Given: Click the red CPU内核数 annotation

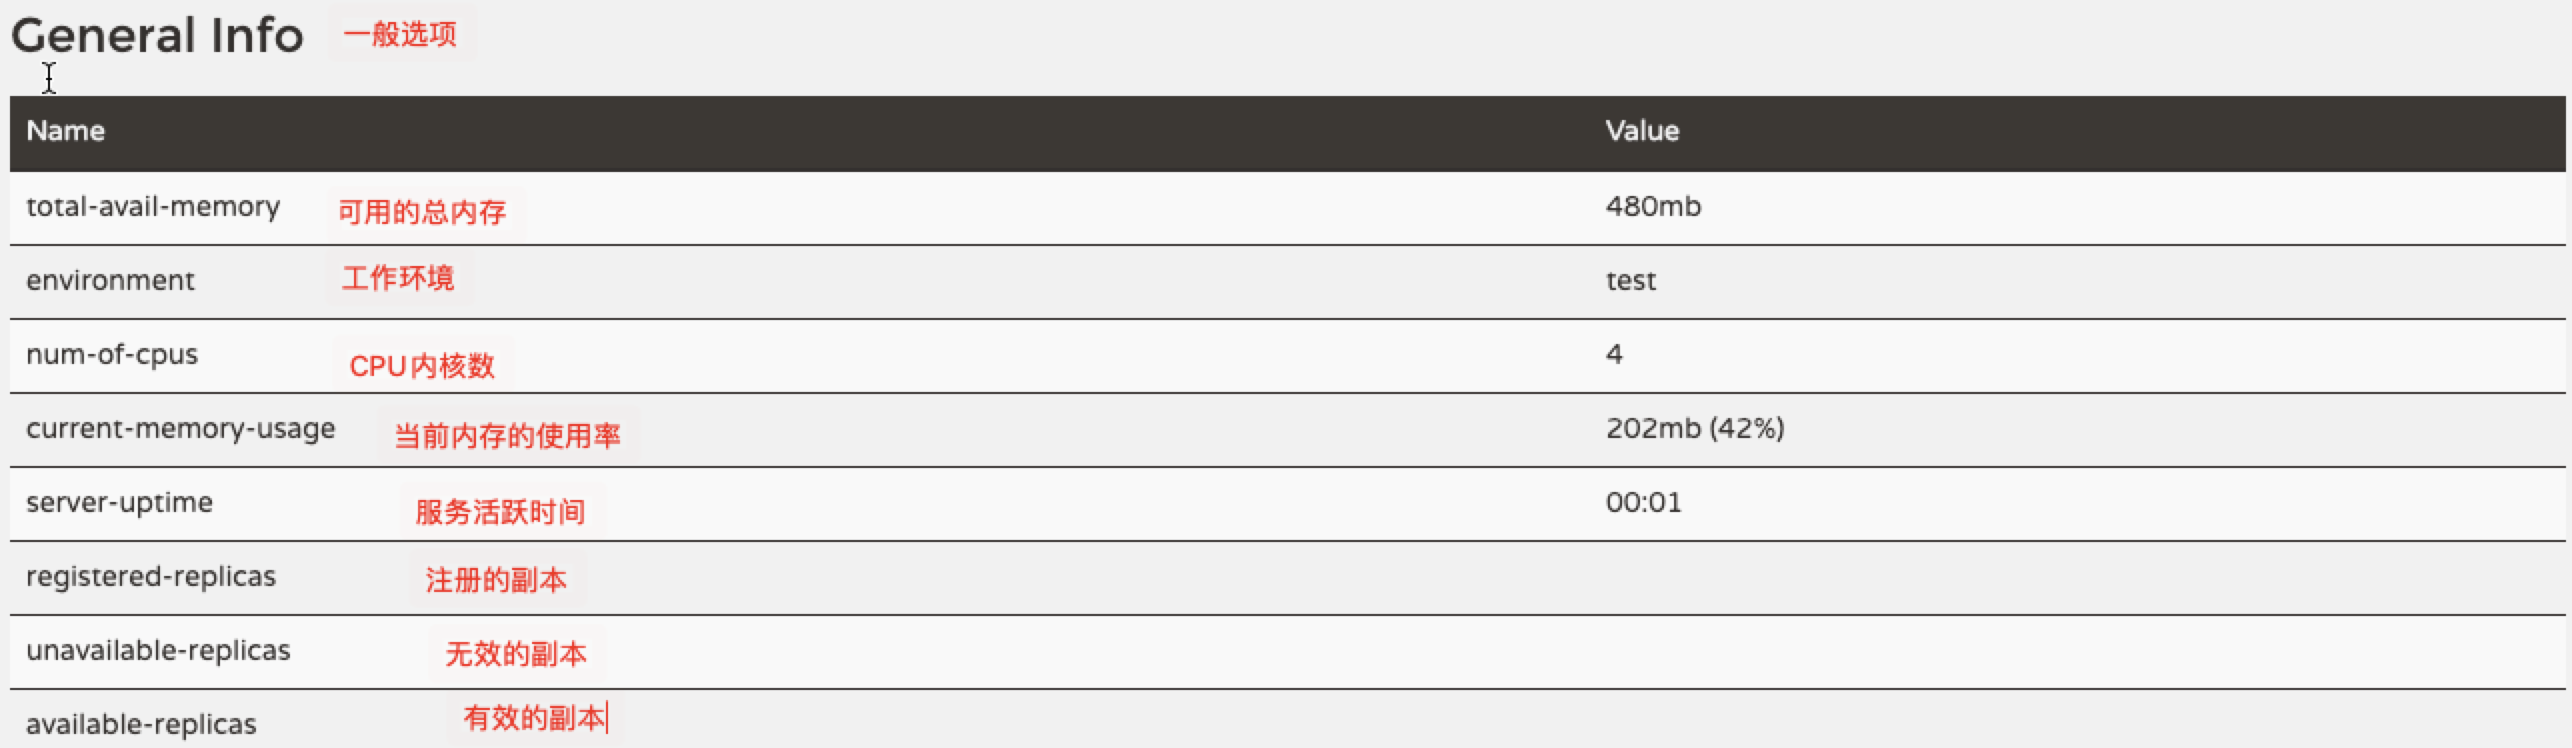Looking at the screenshot, I should (422, 366).
